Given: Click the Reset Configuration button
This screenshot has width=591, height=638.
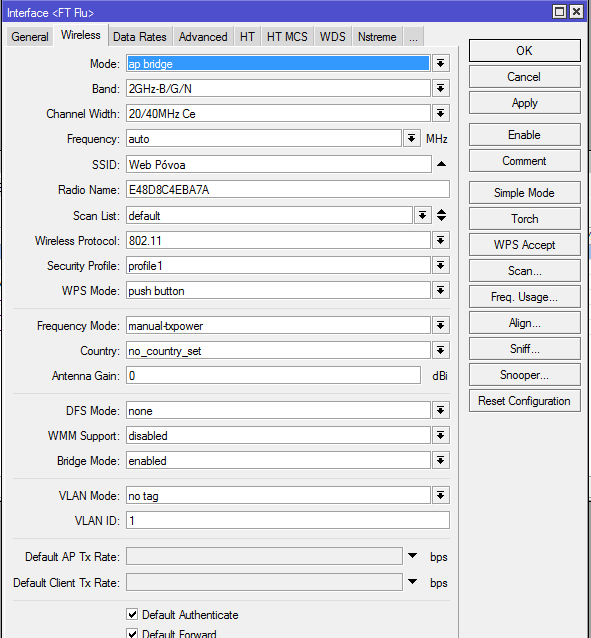Looking at the screenshot, I should [525, 401].
